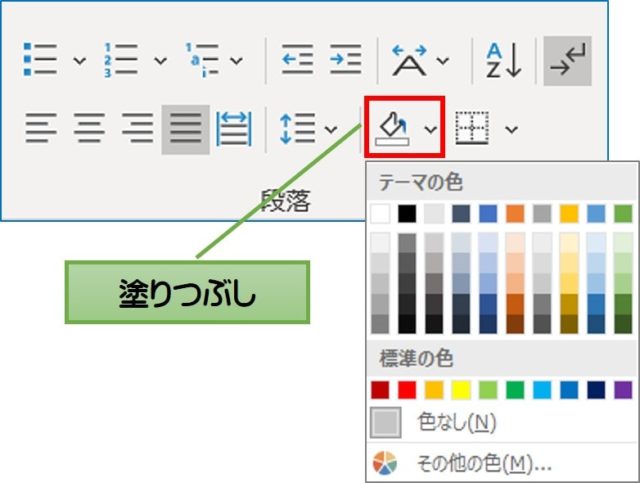Select blue theme color in top row
640x483 pixels.
click(x=488, y=214)
